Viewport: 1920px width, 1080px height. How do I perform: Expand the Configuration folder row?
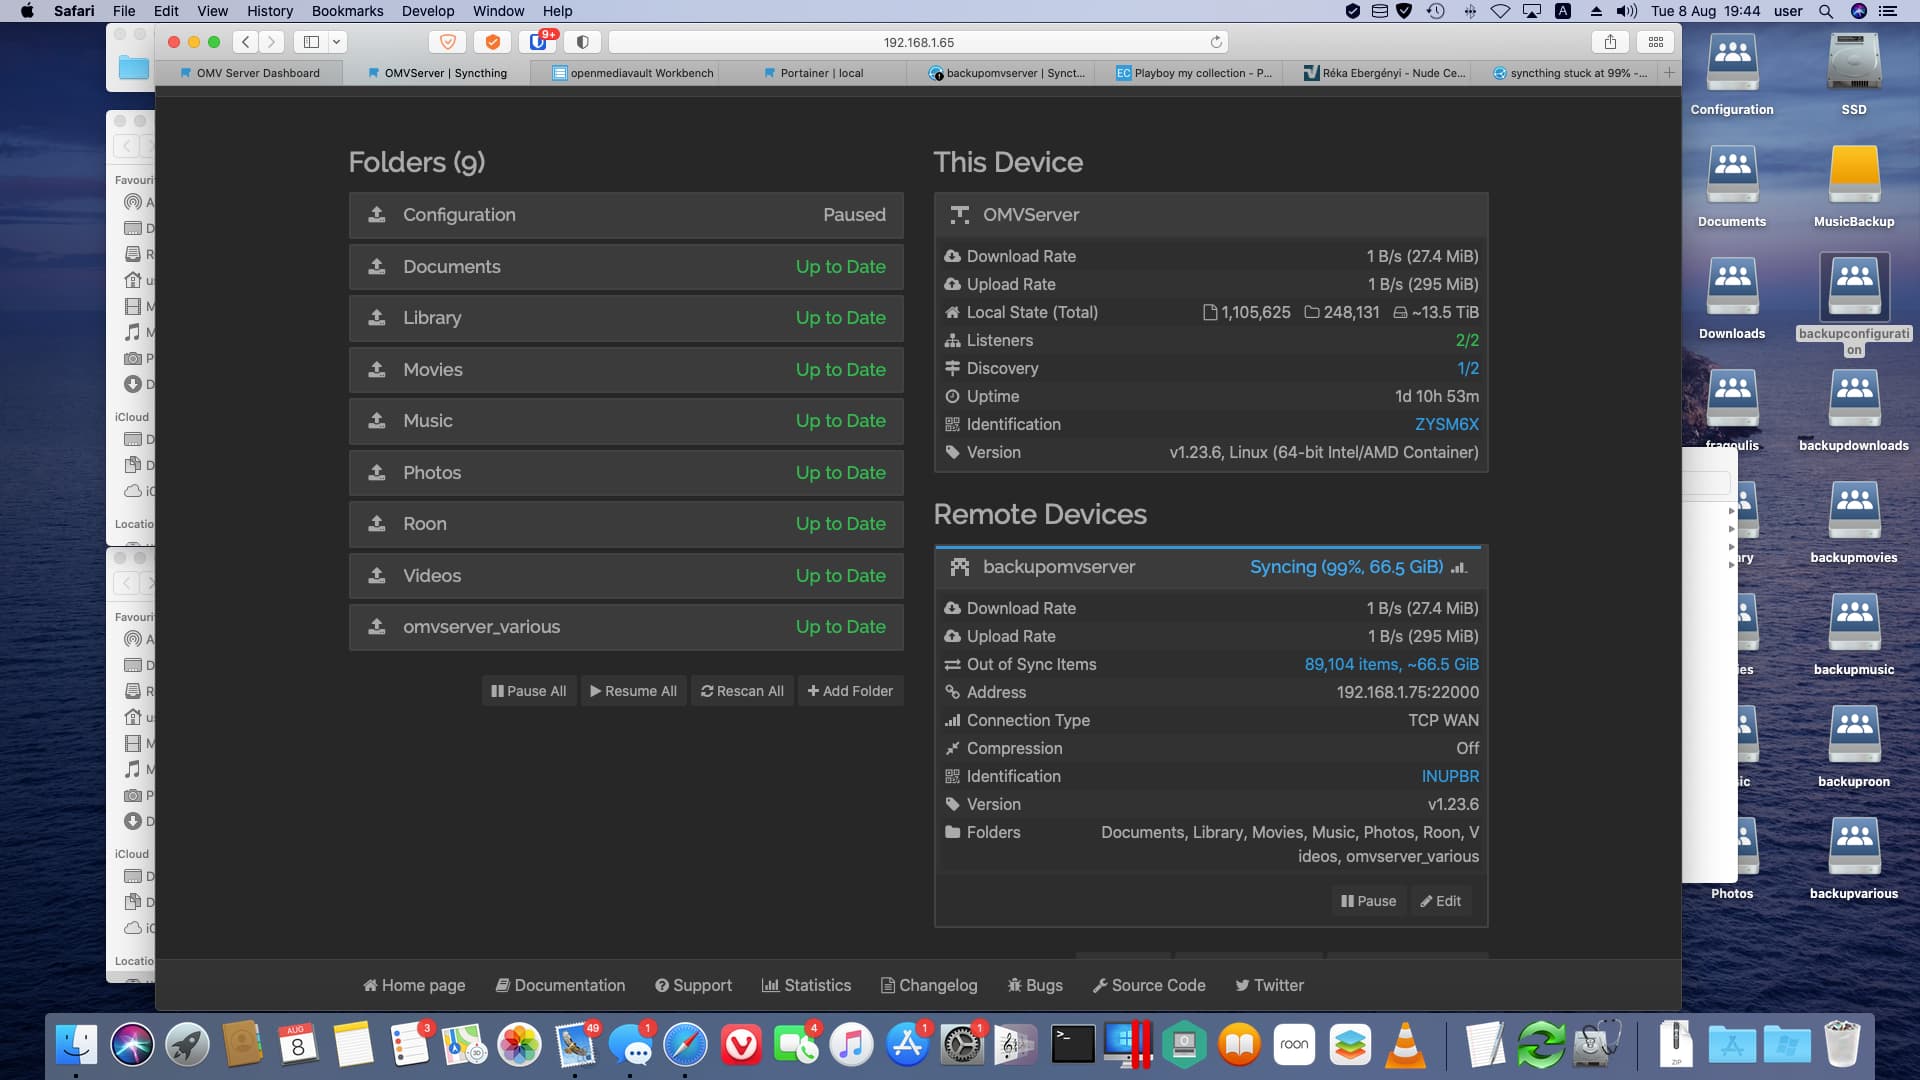pyautogui.click(x=626, y=215)
